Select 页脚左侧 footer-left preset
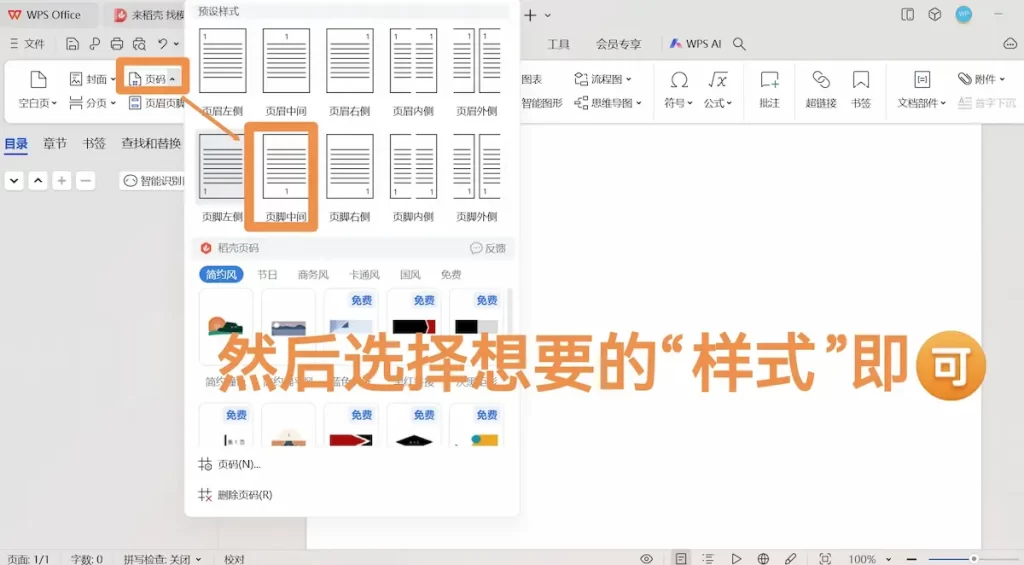This screenshot has height=565, width=1024. 222,178
